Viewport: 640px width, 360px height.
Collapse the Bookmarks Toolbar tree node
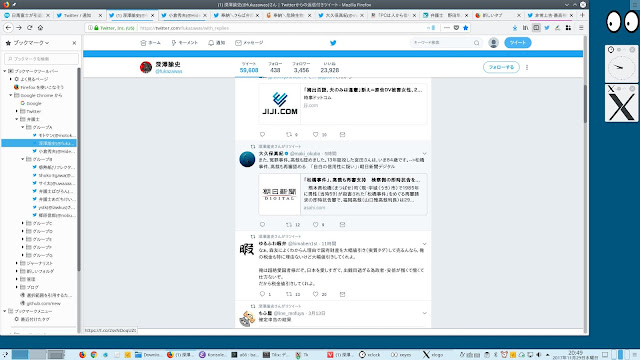(4, 71)
